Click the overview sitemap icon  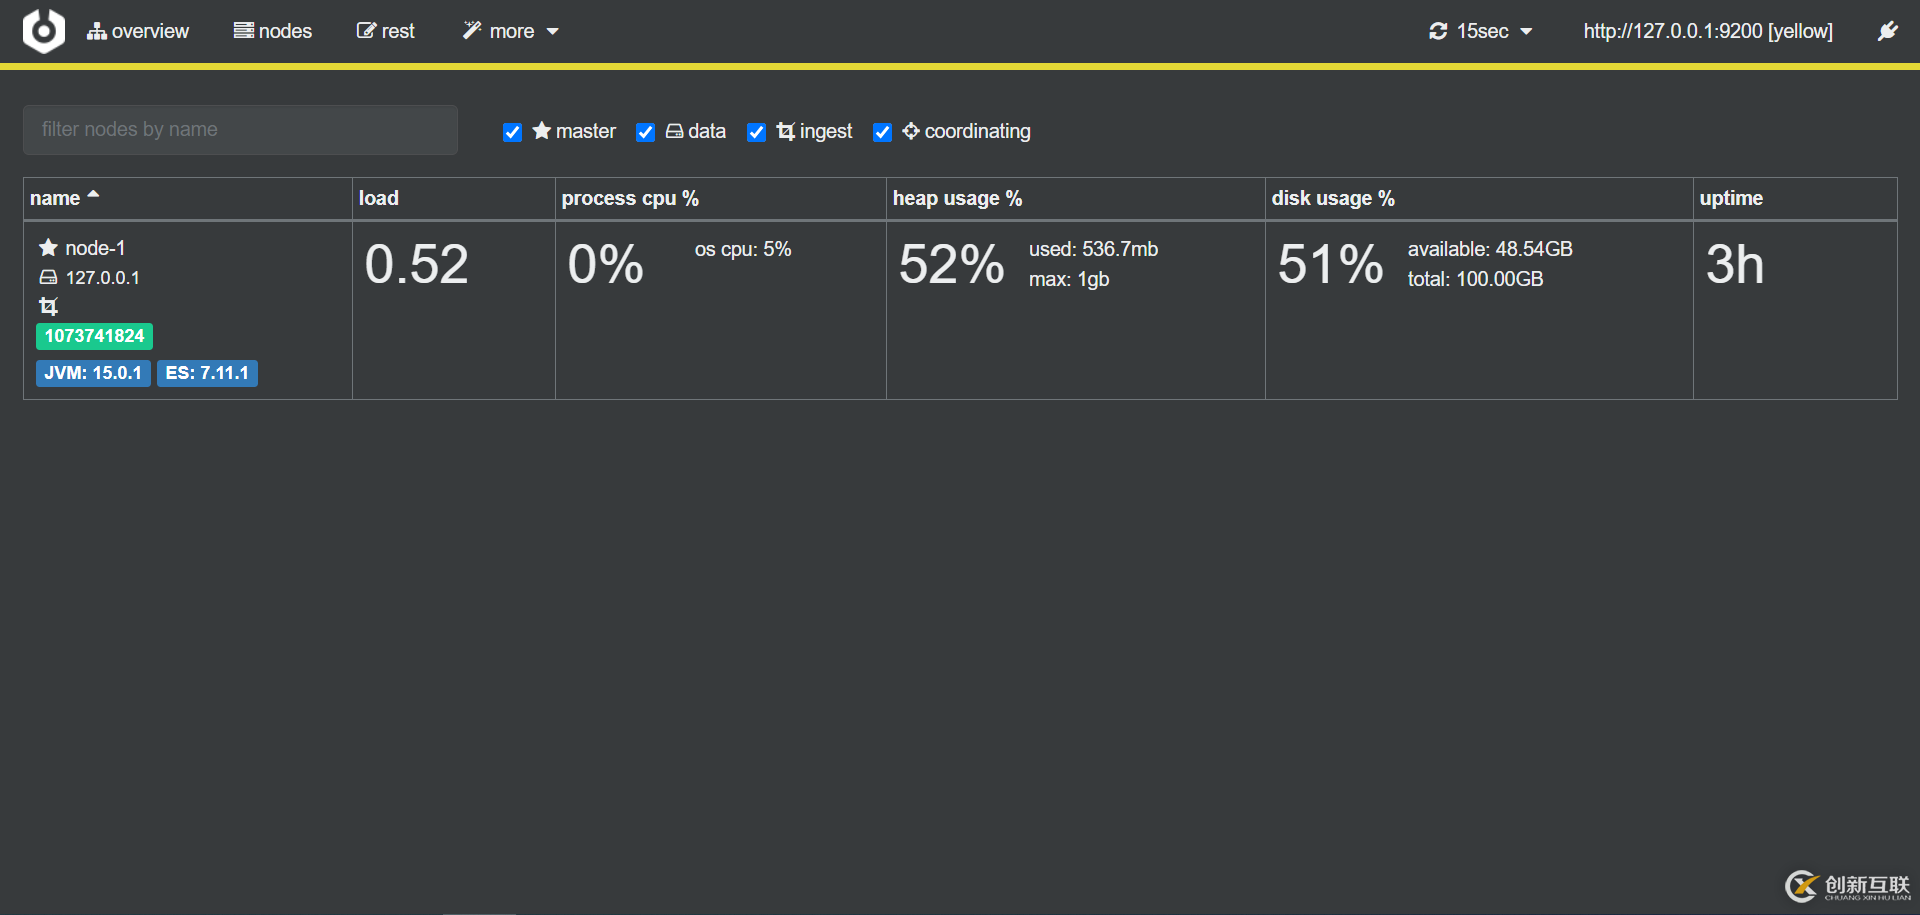pyautogui.click(x=96, y=31)
